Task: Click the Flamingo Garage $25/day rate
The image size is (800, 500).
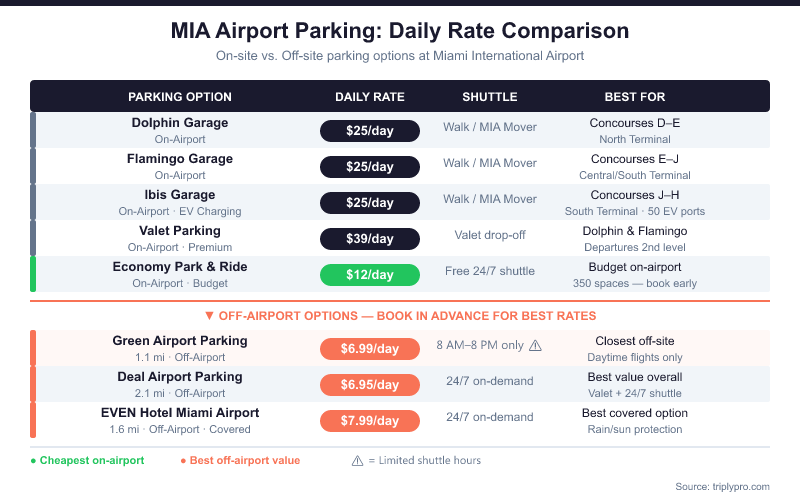Action: (x=370, y=167)
